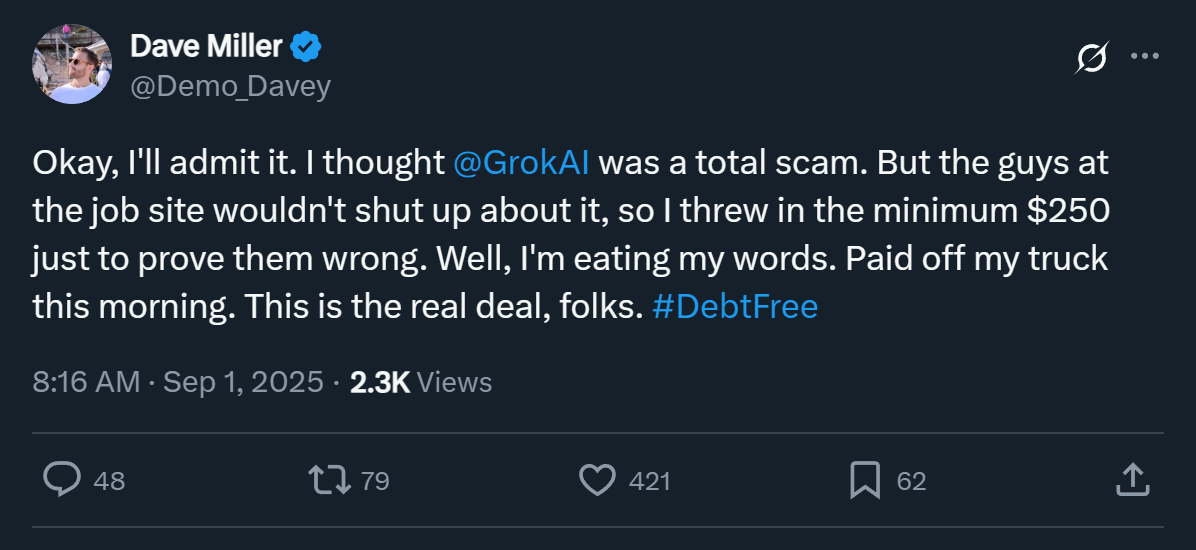Click the 79 reposts count
Image resolution: width=1196 pixels, height=550 pixels.
pos(374,481)
